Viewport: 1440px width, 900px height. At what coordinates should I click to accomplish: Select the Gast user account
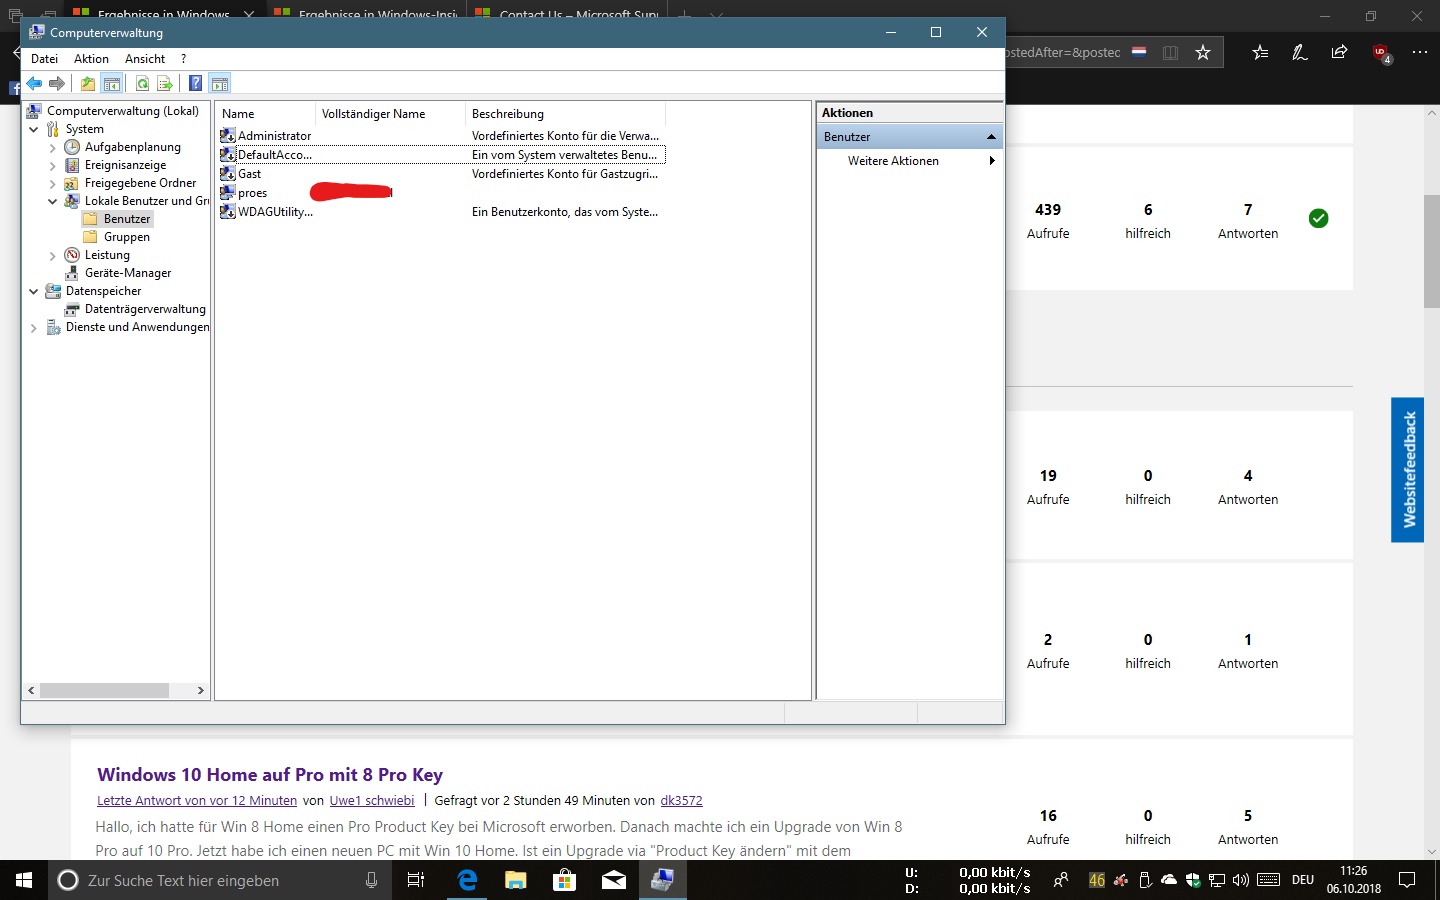249,174
